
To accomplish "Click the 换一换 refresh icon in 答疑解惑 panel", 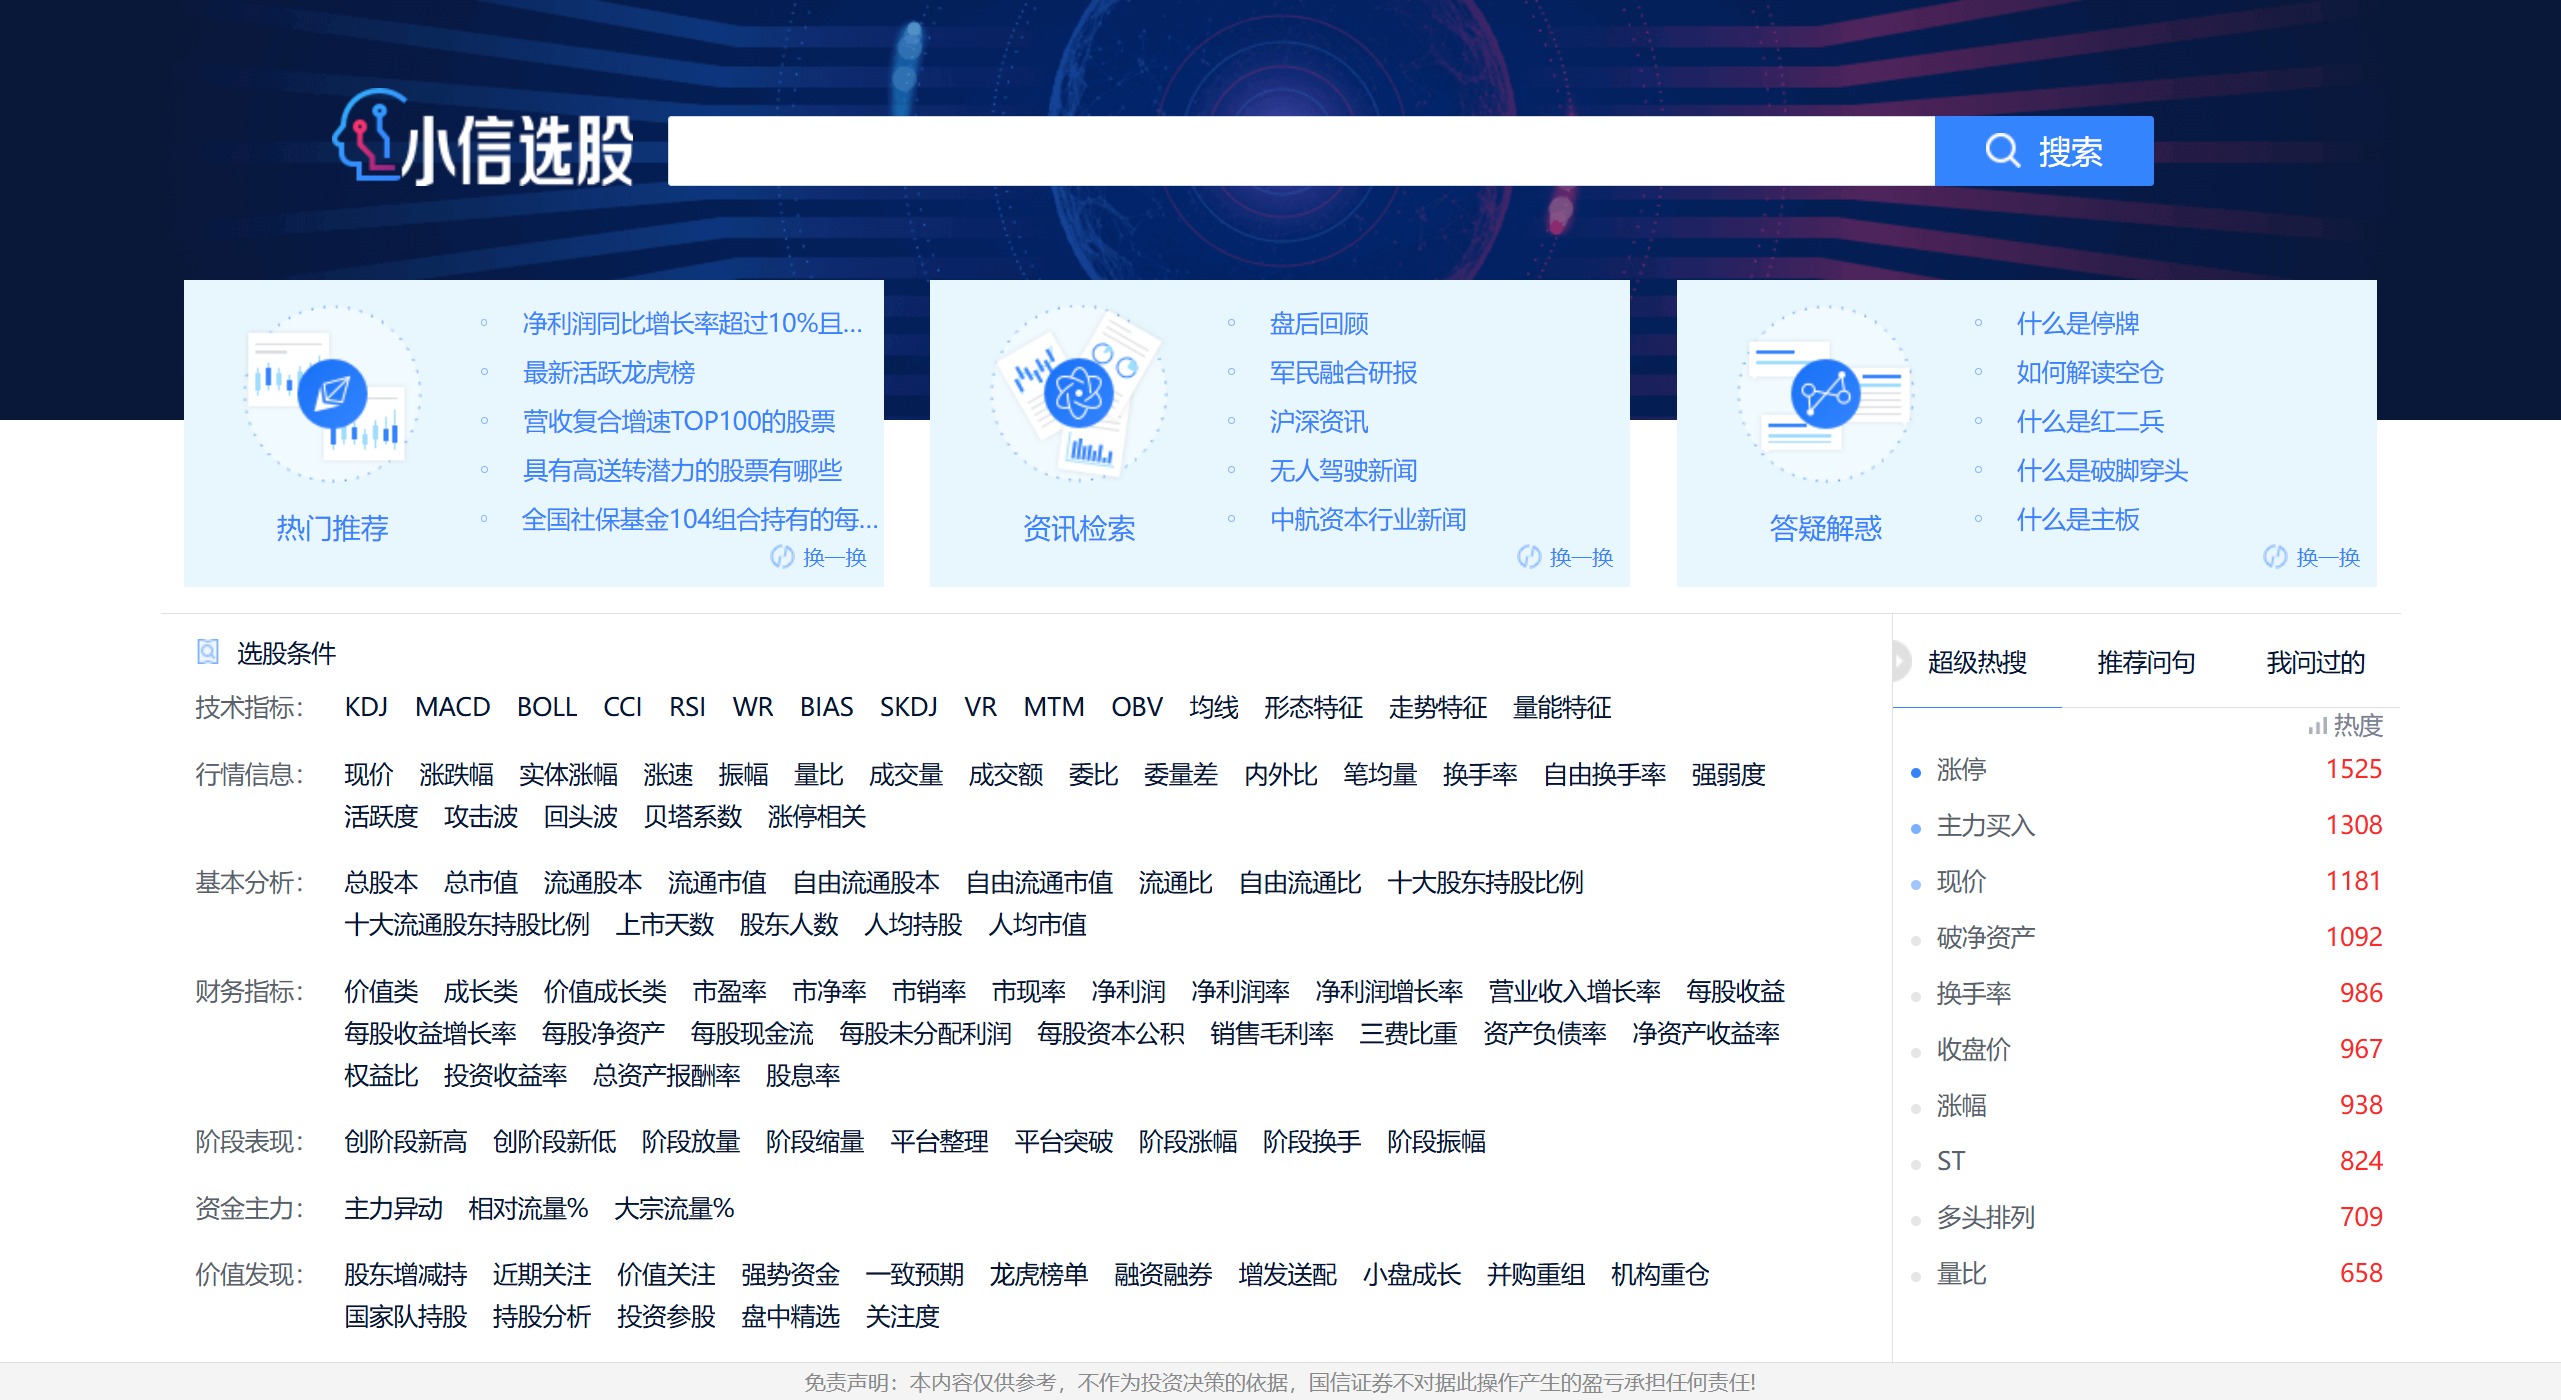I will tap(2276, 558).
